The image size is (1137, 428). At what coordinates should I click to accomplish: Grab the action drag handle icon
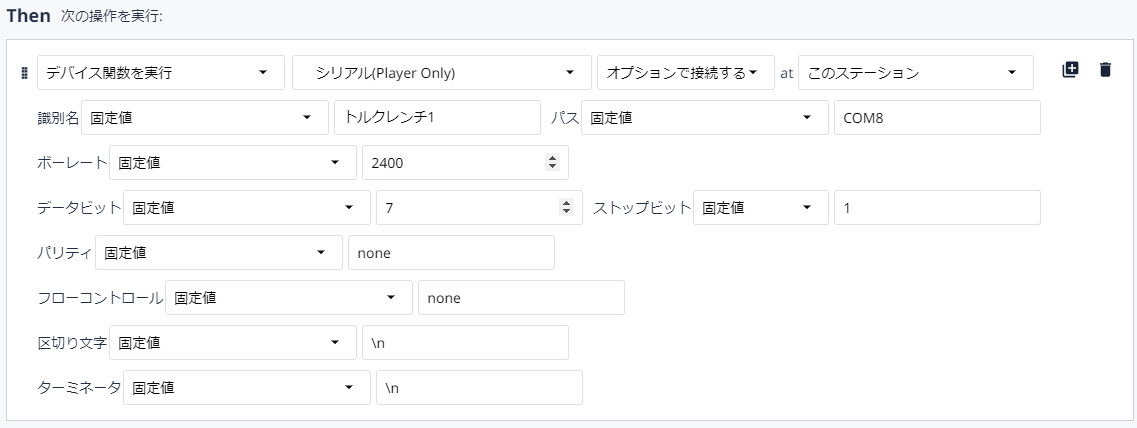click(24, 73)
